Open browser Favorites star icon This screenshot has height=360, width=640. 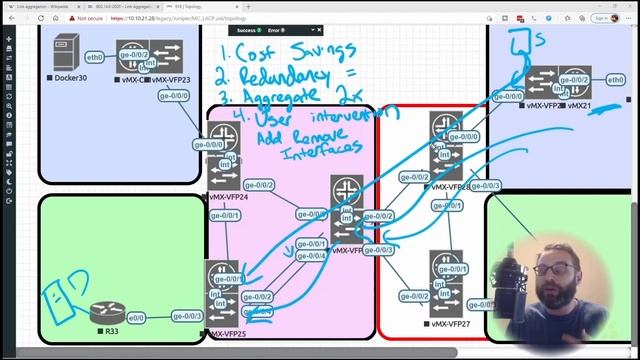[567, 18]
